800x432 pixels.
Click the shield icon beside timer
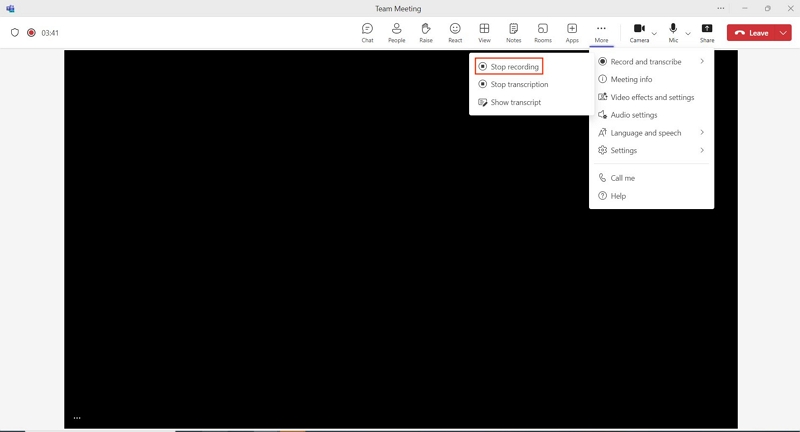(15, 33)
